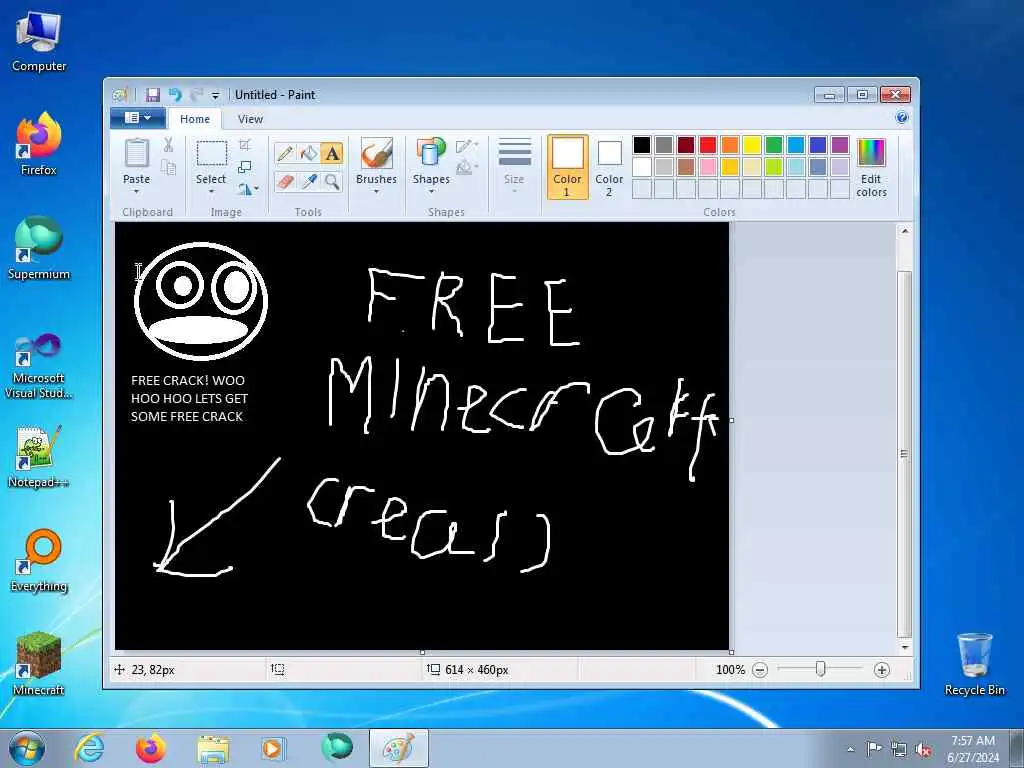Show hidden tray icons arrow

[x=850, y=749]
